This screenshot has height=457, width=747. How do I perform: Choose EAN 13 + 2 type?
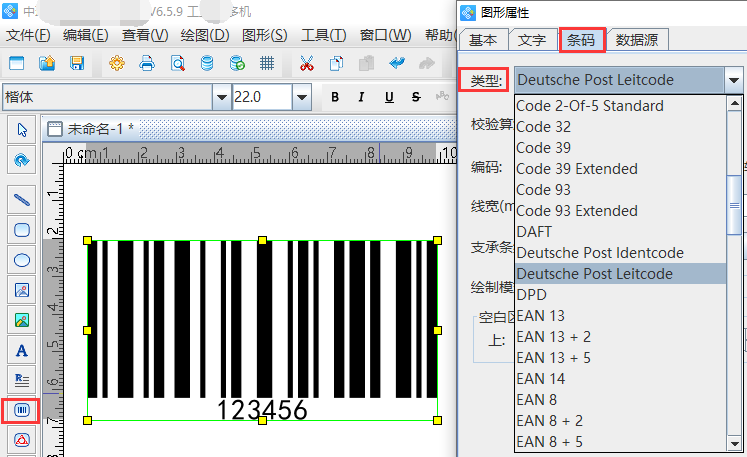[620, 336]
